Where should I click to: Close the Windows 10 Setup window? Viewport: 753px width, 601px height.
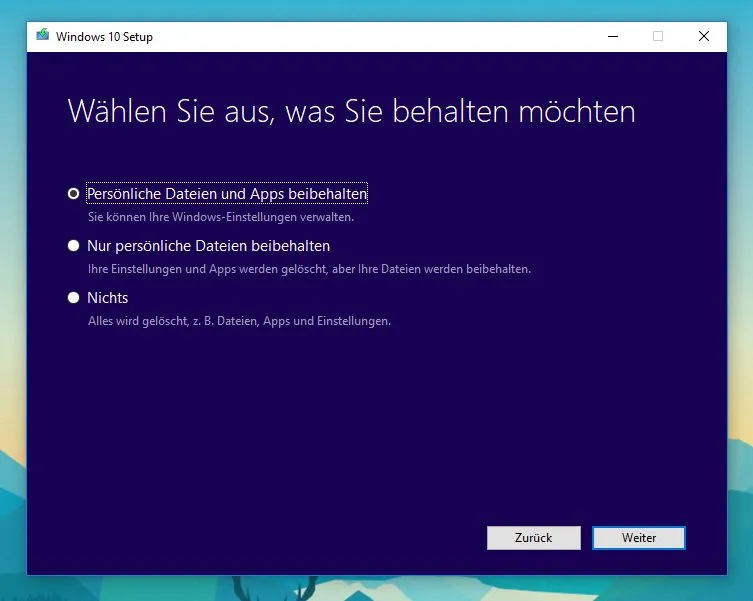pyautogui.click(x=704, y=37)
